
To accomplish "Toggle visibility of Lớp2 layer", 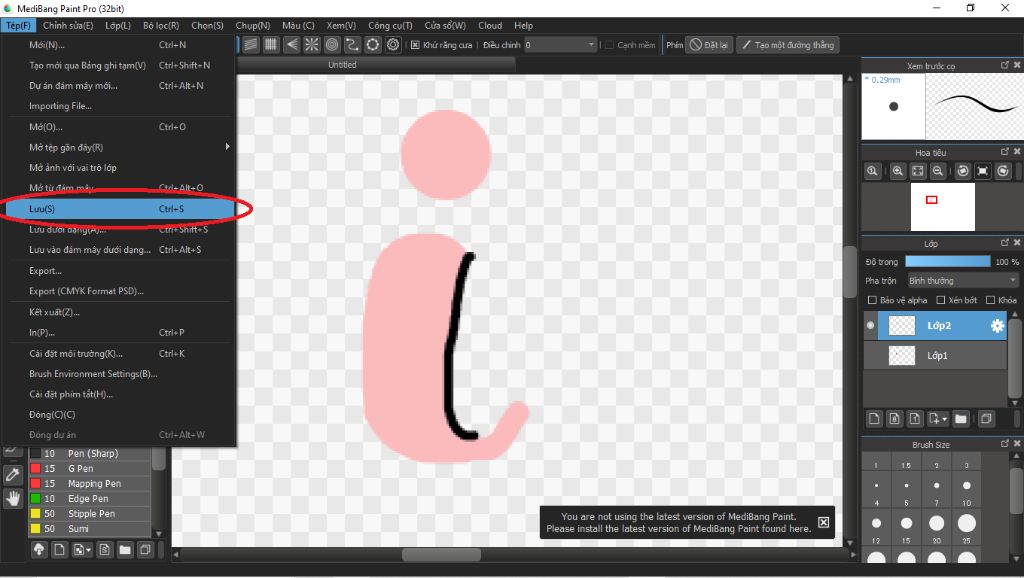I will coord(870,325).
